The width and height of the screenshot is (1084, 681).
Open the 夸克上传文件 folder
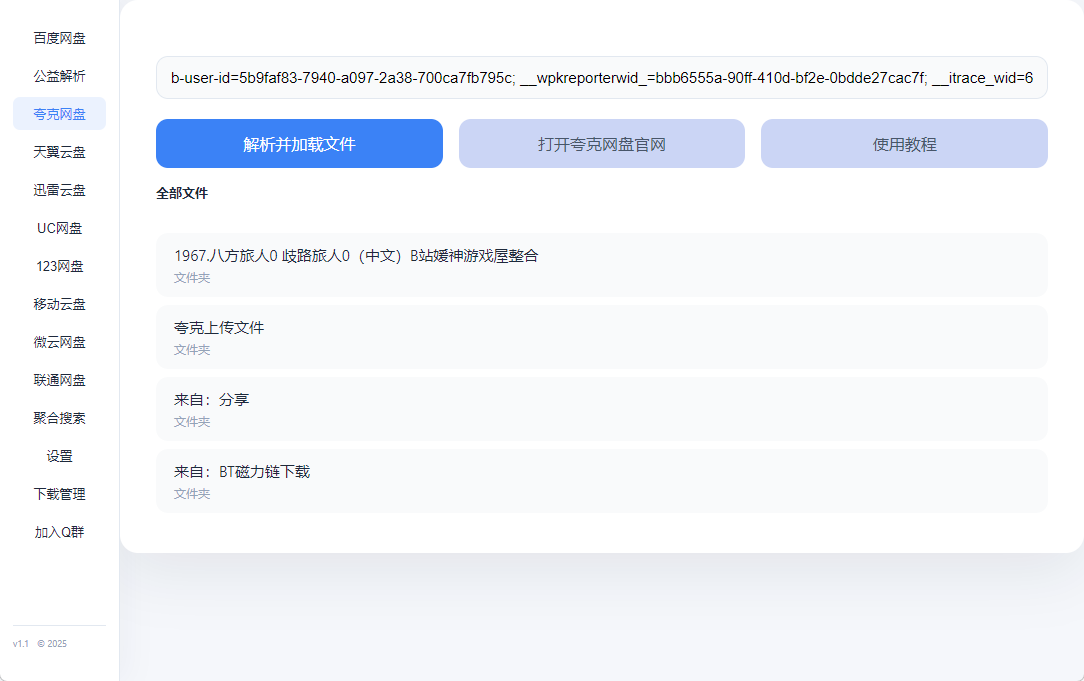tap(601, 336)
